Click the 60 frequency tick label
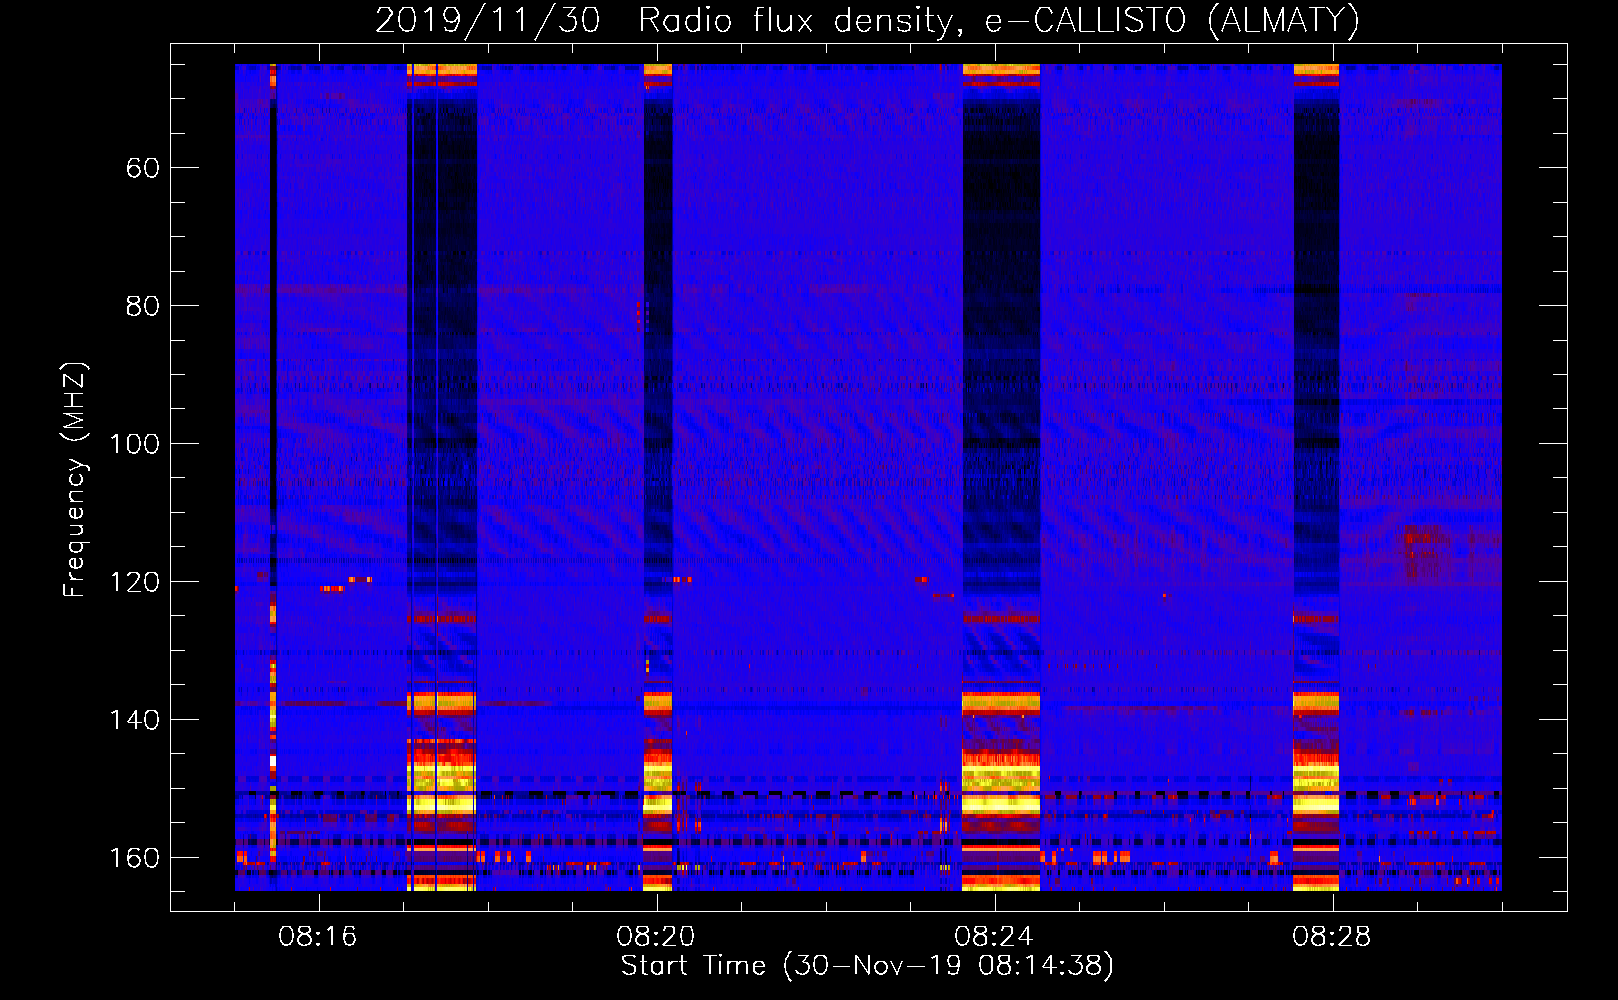 click(x=143, y=168)
